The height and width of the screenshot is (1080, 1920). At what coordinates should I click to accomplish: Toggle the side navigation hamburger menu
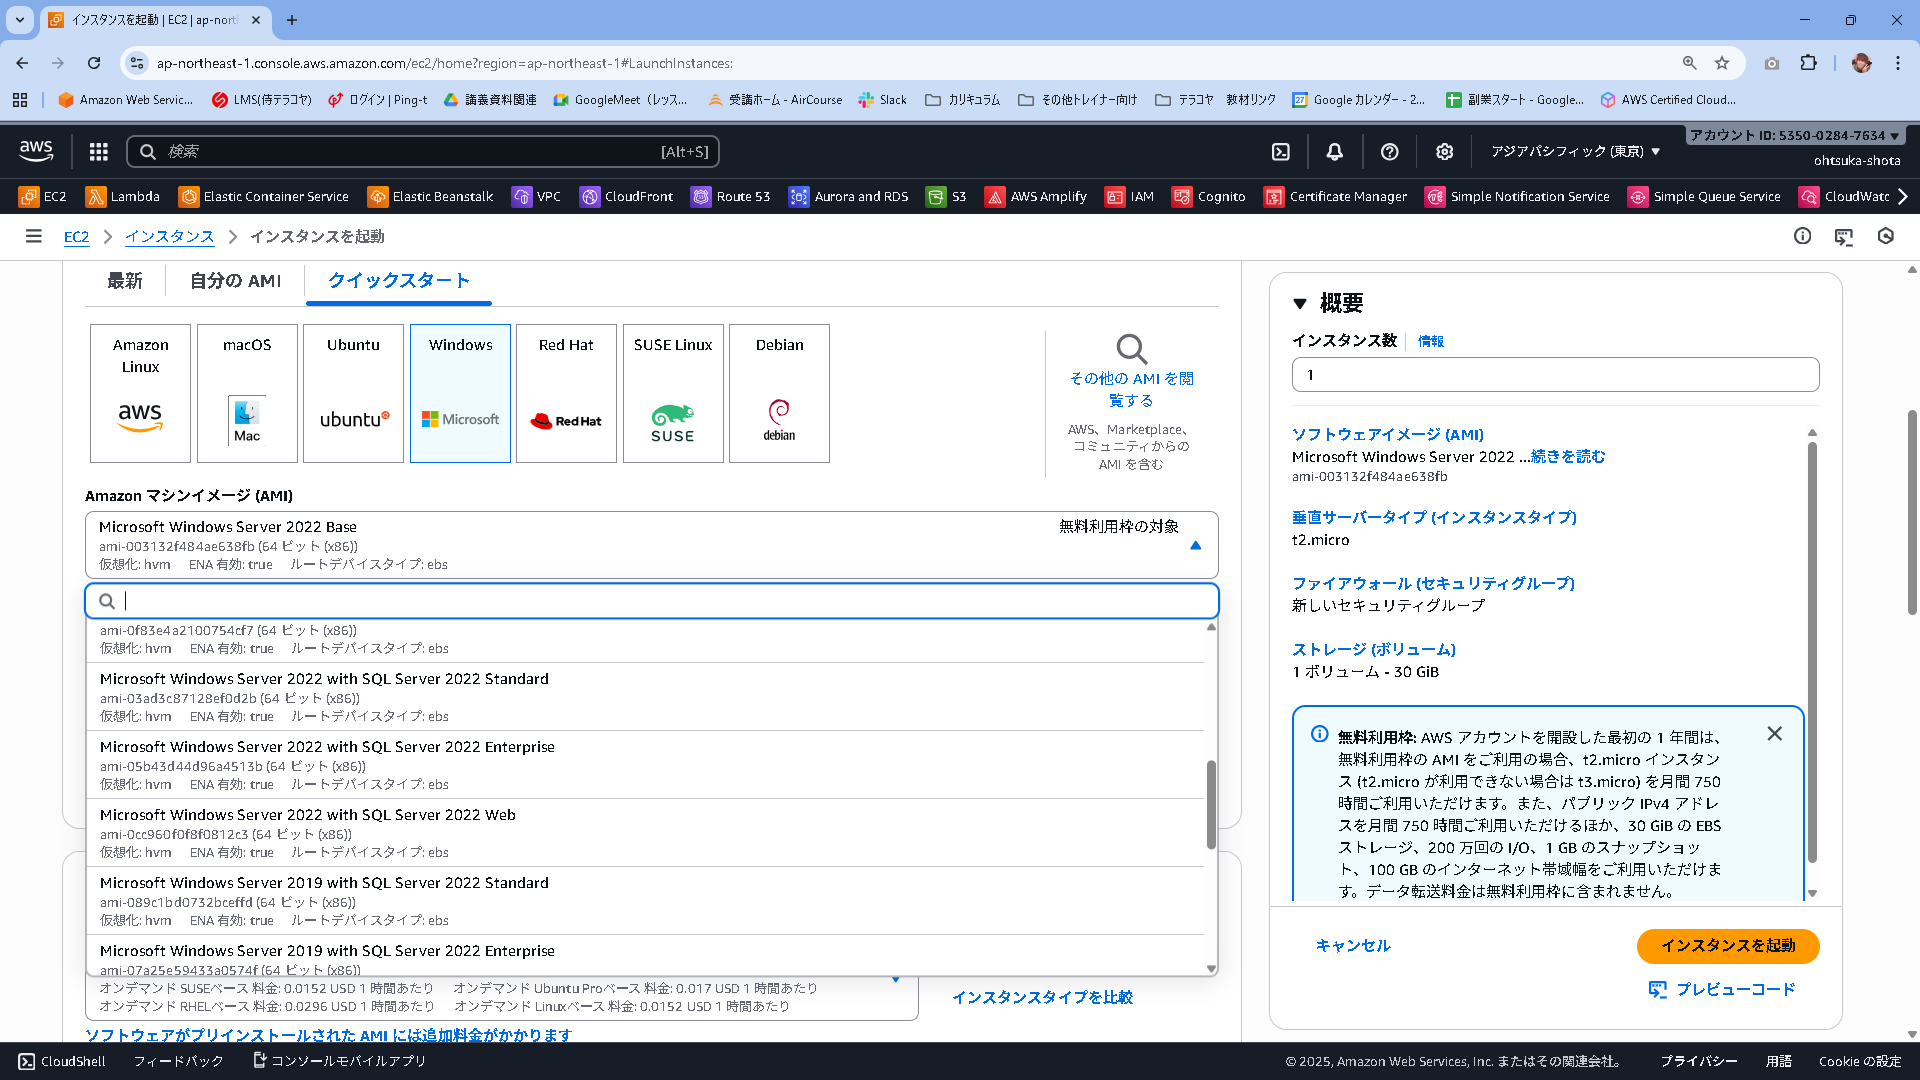pyautogui.click(x=34, y=237)
